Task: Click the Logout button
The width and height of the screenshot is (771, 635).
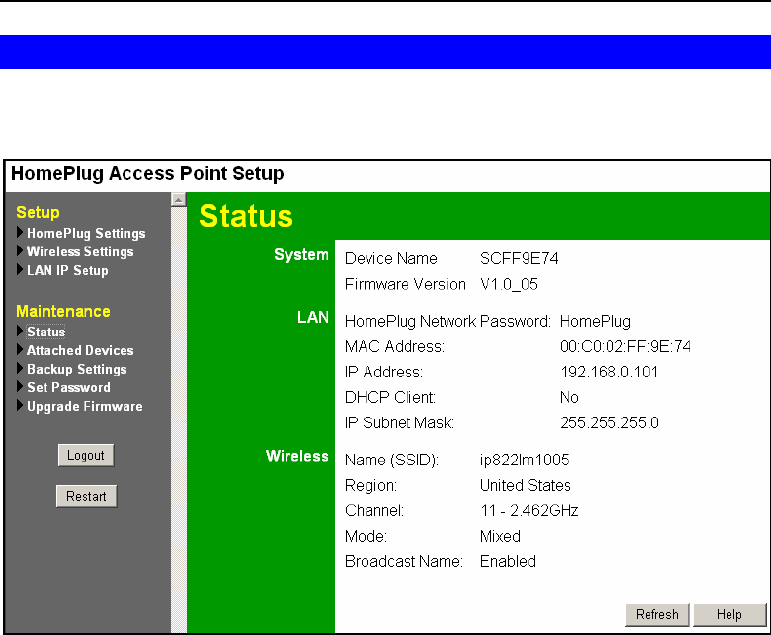Action: pos(86,455)
